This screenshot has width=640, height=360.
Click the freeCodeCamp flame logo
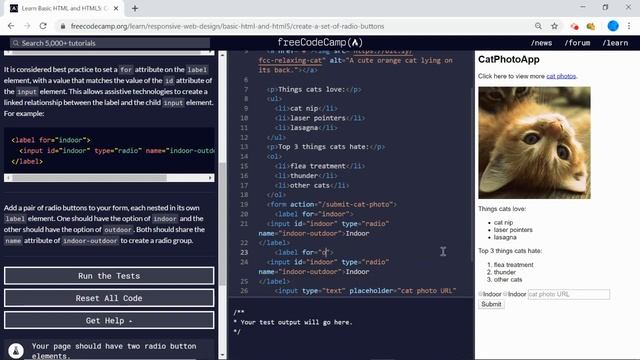[x=355, y=42]
